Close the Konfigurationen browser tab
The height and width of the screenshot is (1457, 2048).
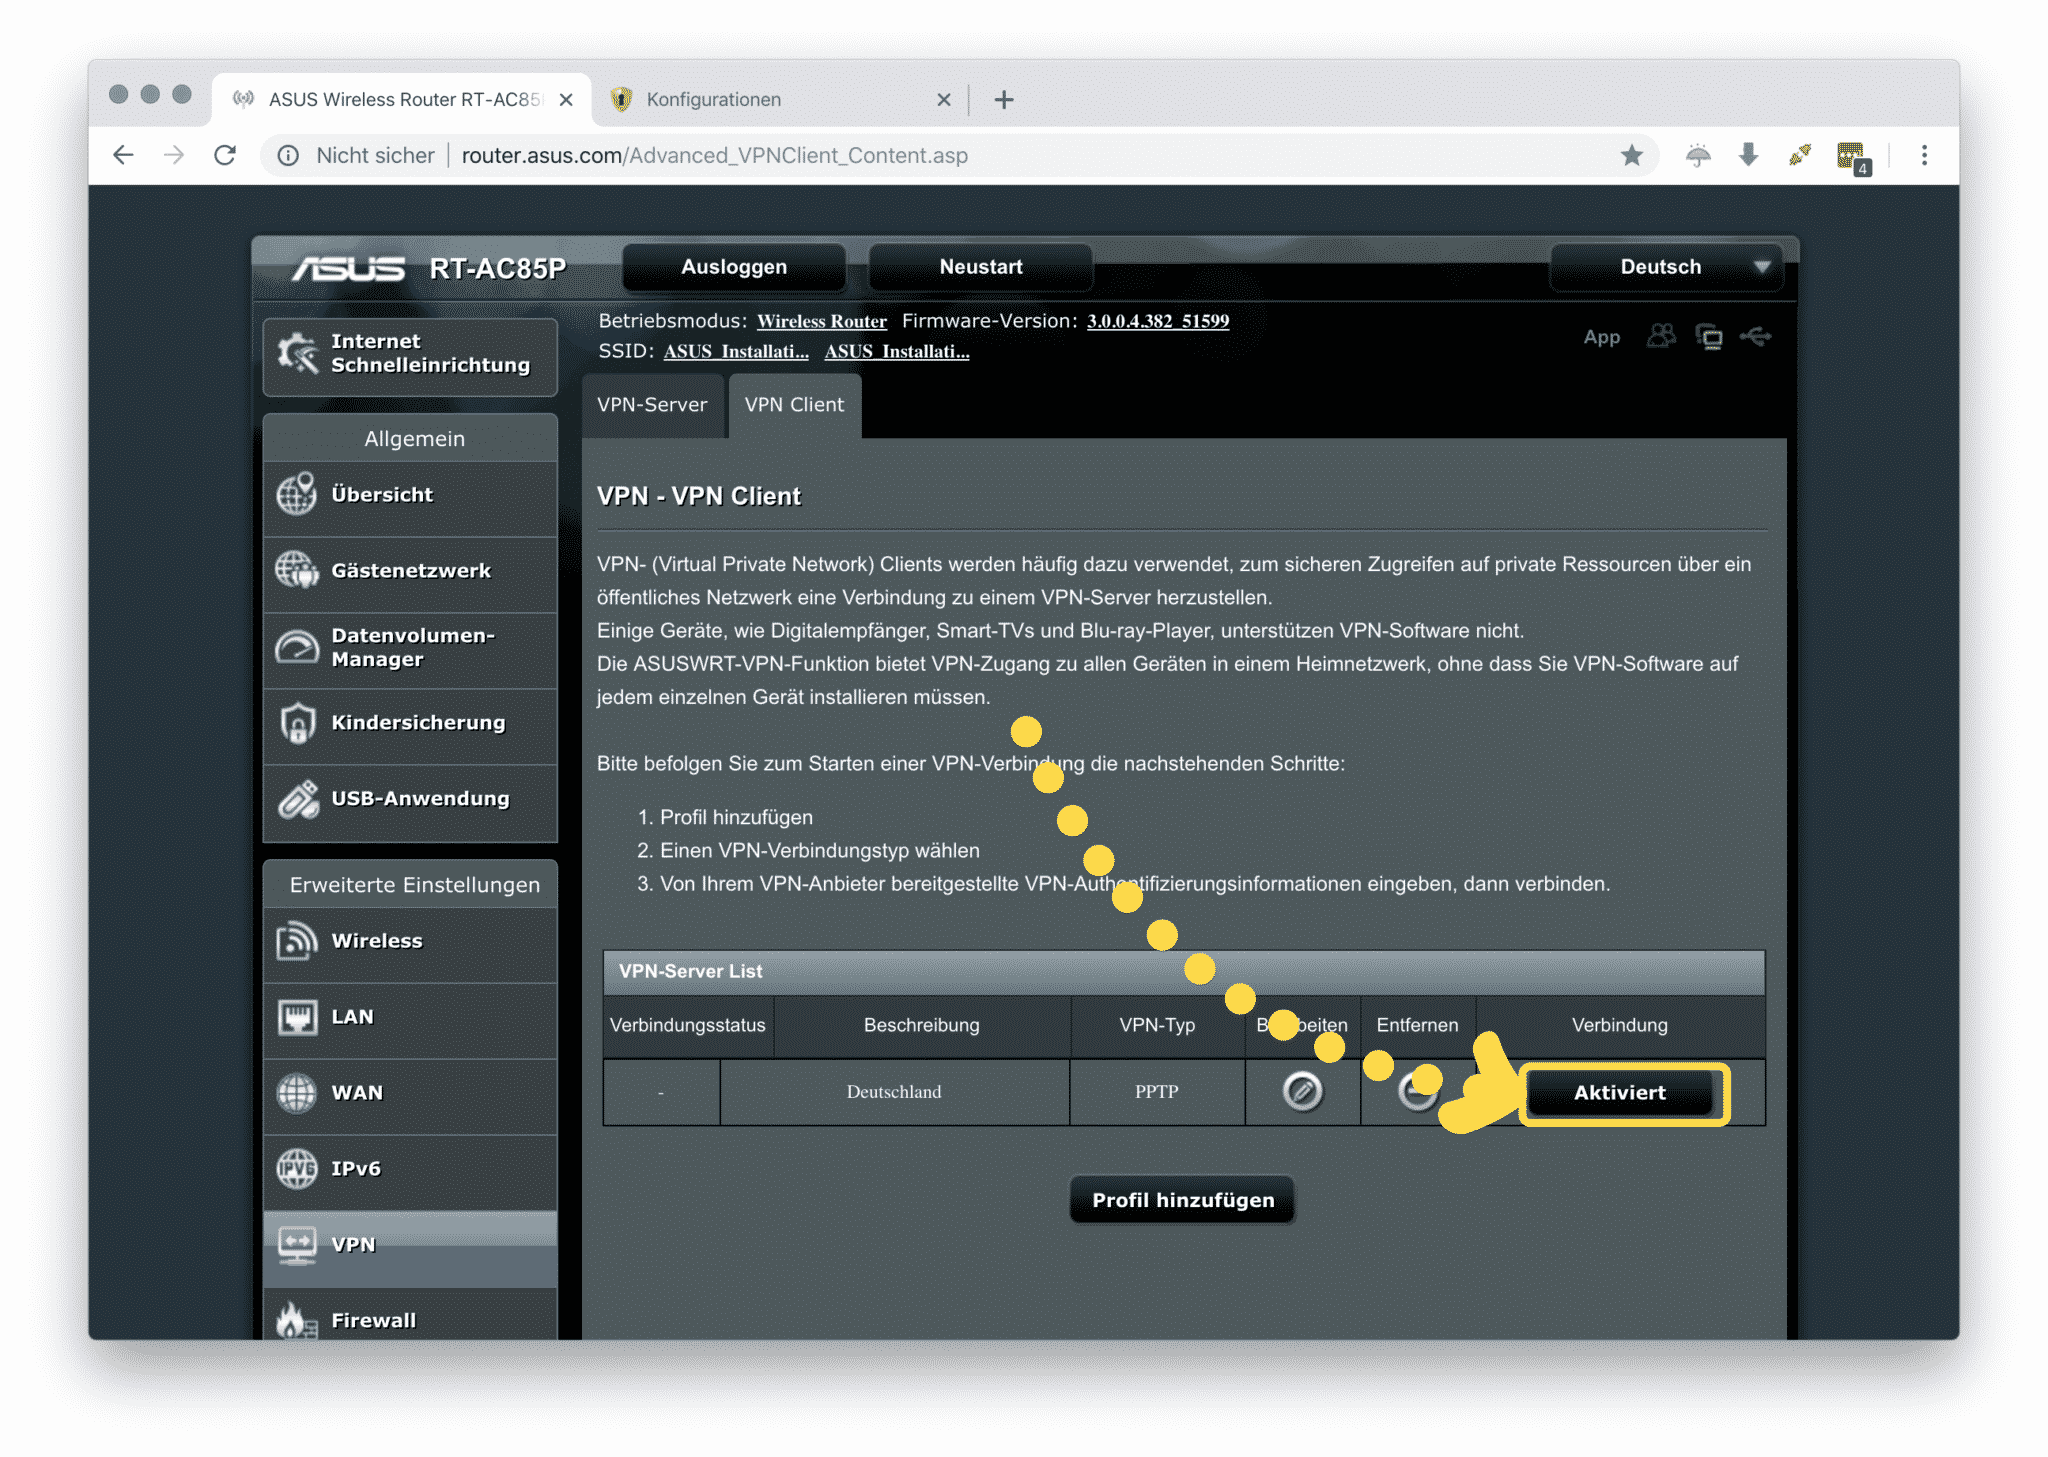943,99
